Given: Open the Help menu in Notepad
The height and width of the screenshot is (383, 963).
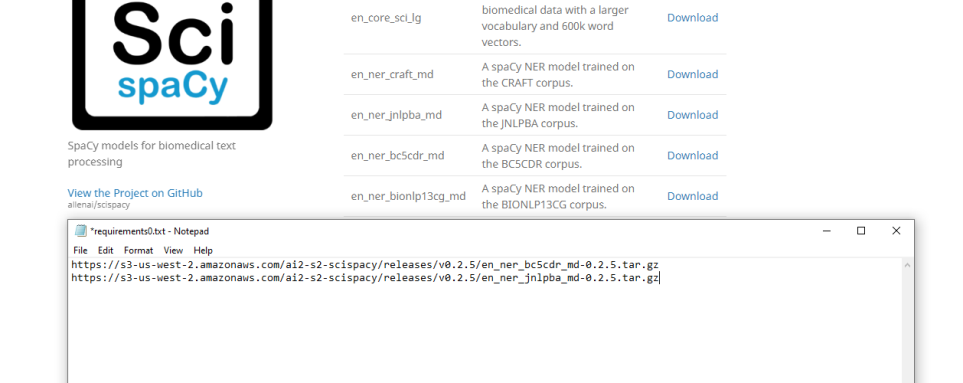Looking at the screenshot, I should coord(203,250).
